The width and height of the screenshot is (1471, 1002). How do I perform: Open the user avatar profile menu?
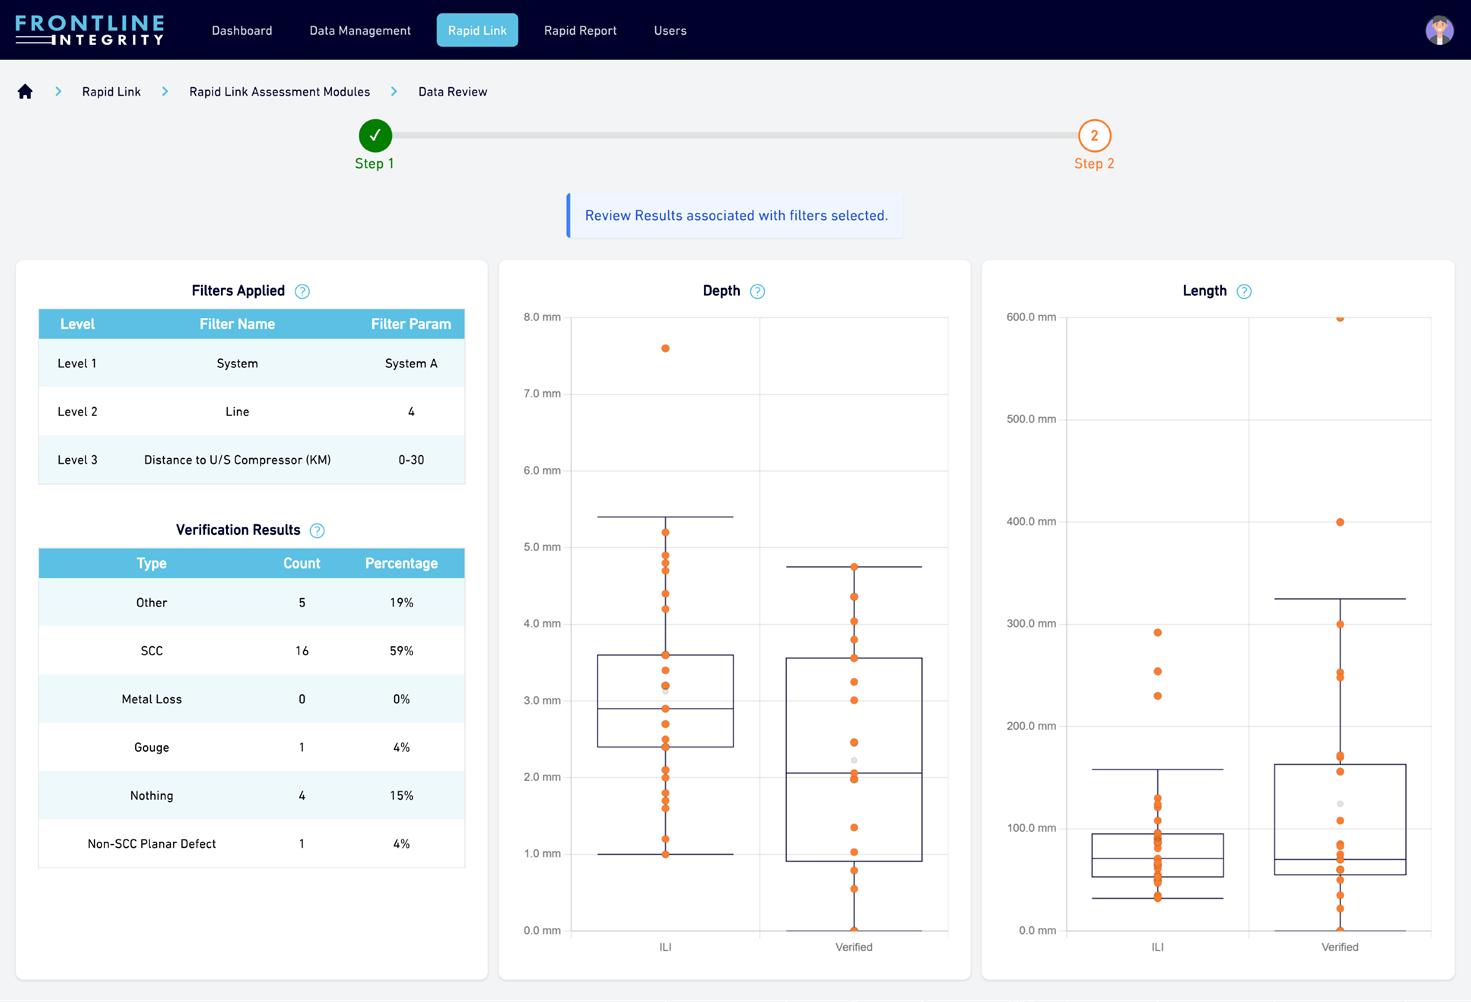pyautogui.click(x=1439, y=30)
